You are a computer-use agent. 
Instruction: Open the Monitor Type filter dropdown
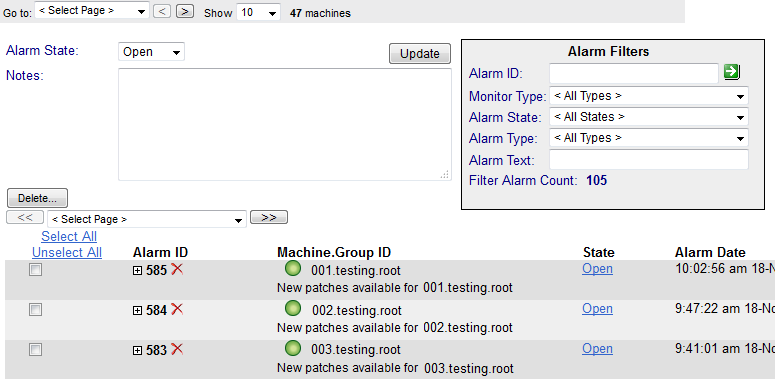point(648,96)
